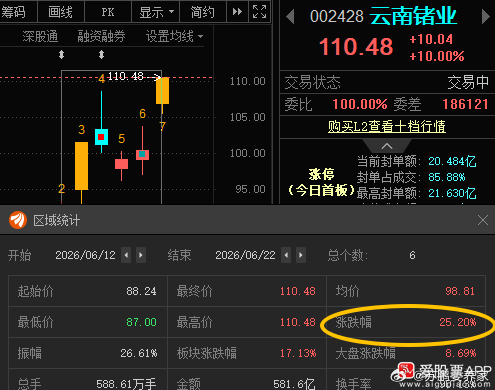This screenshot has height=390, width=495.
Task: Click the 深股通 label
Action: (x=40, y=36)
